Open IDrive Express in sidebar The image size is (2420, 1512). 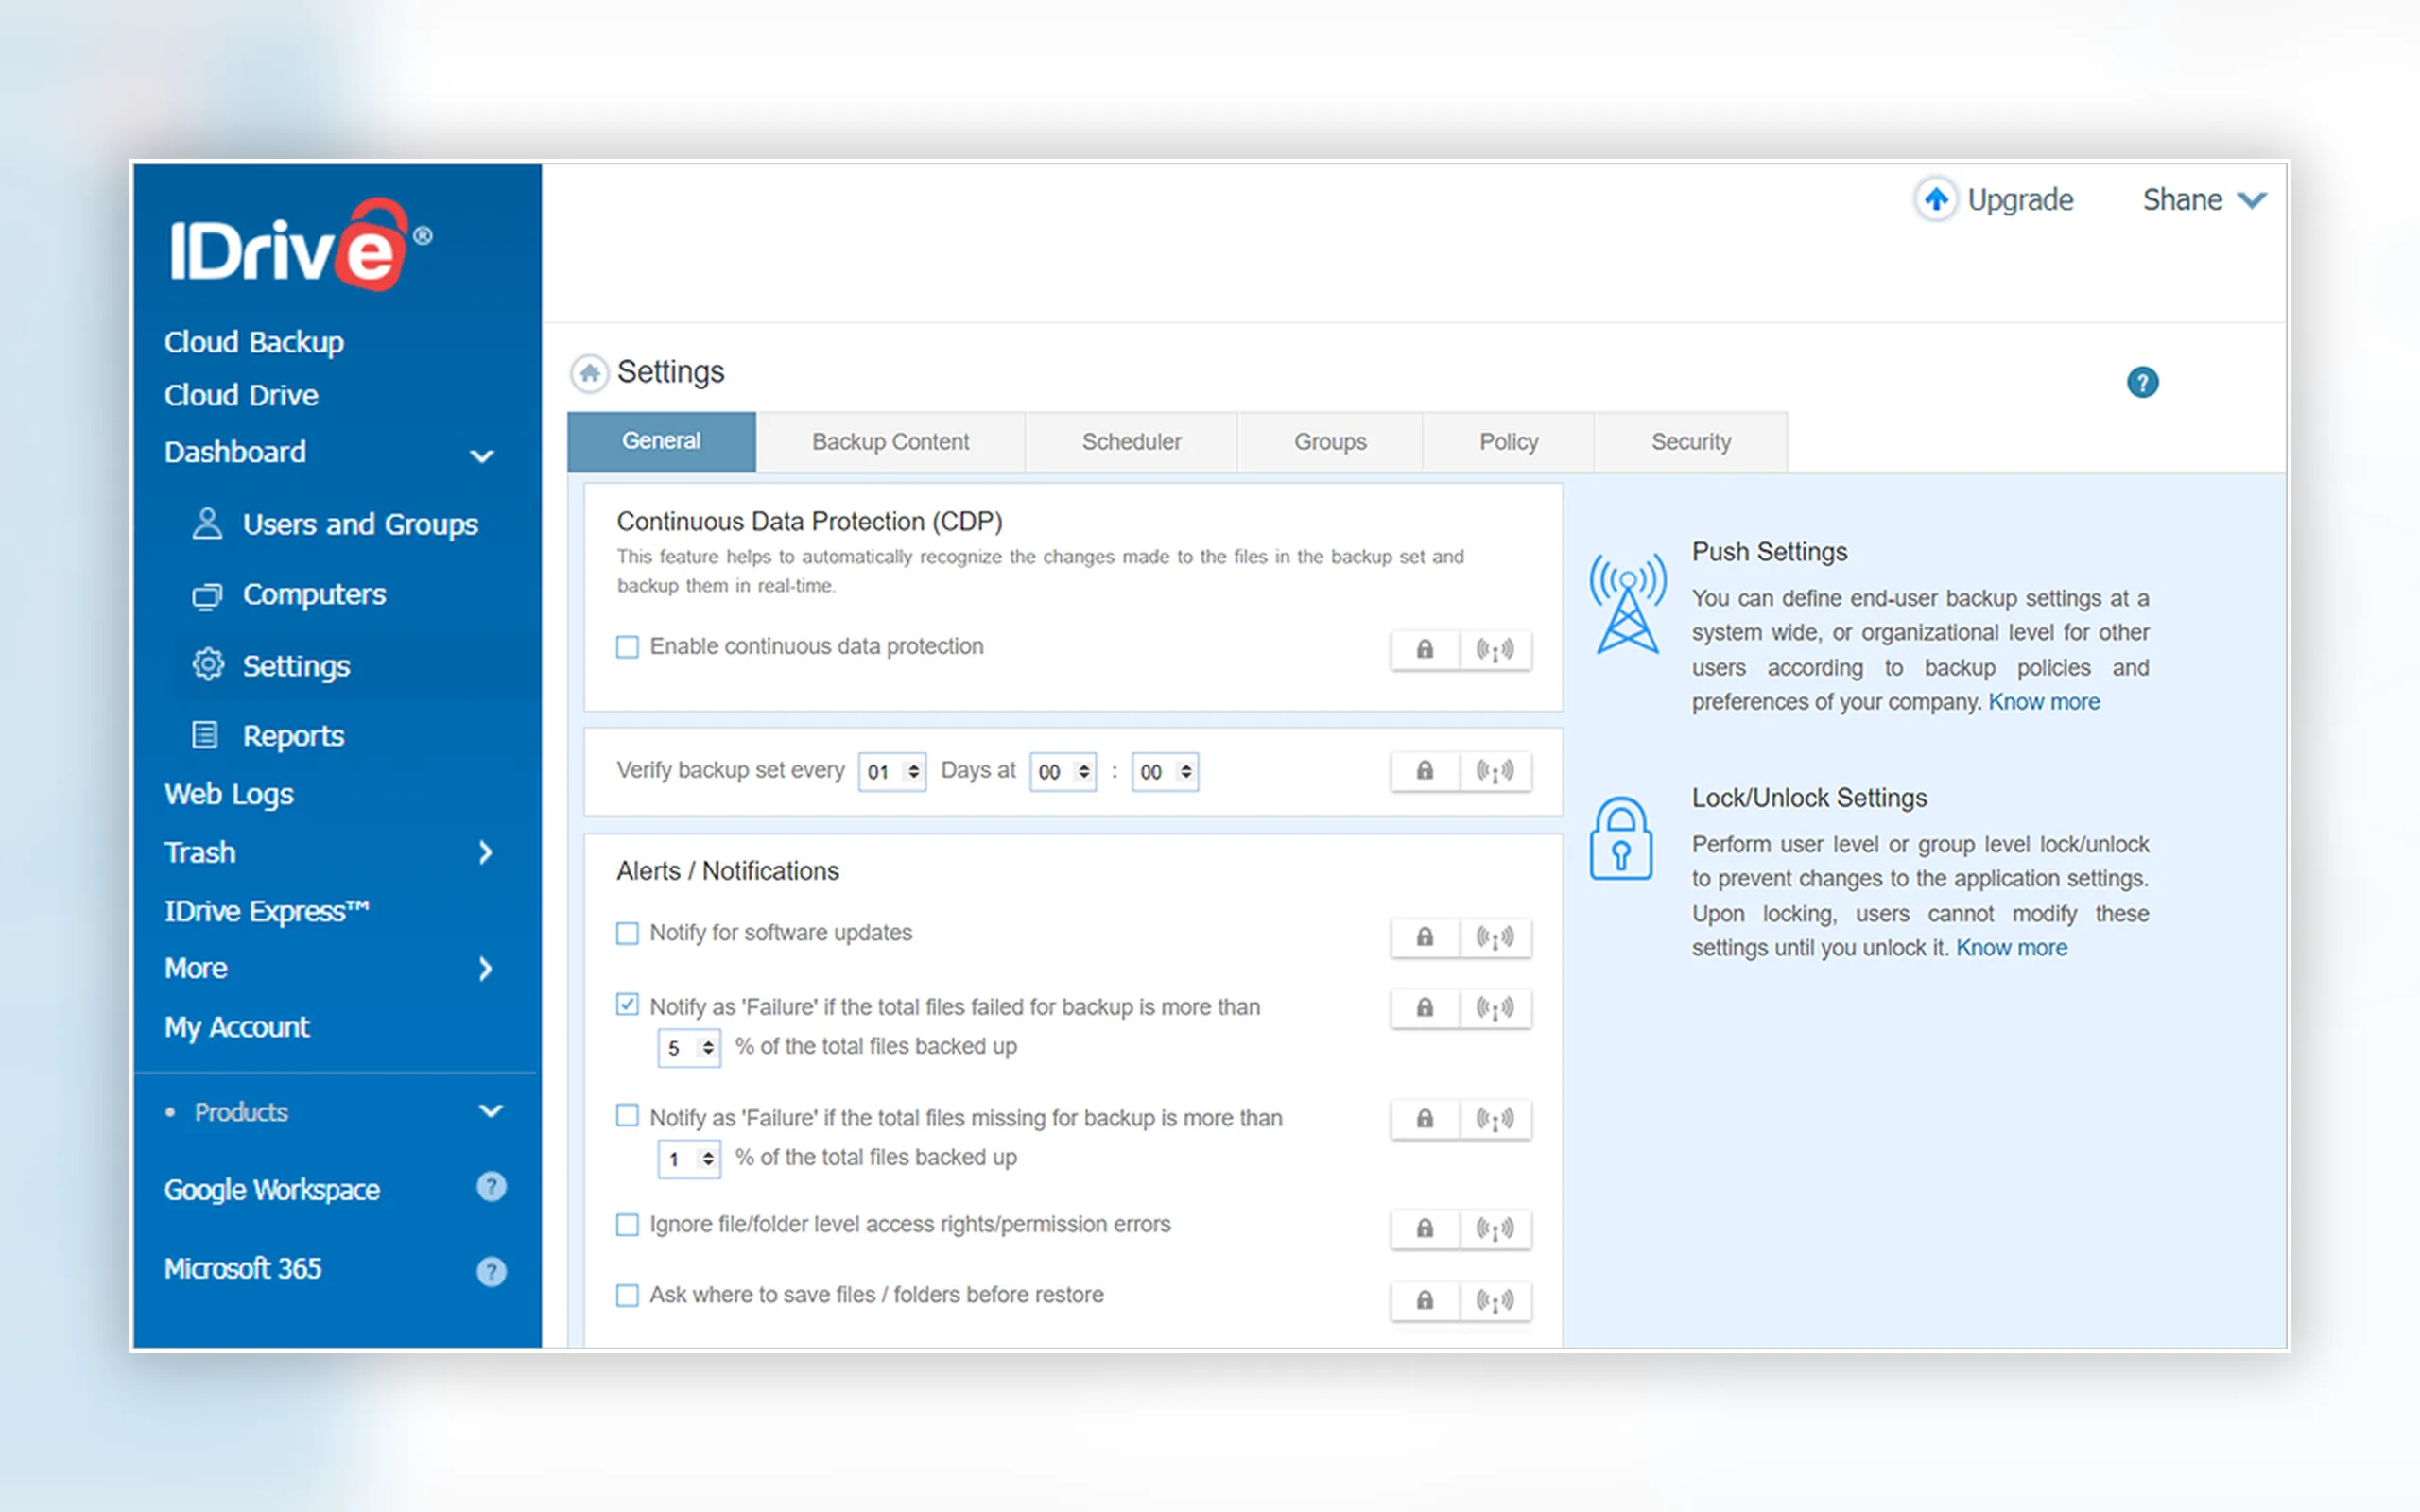[266, 911]
